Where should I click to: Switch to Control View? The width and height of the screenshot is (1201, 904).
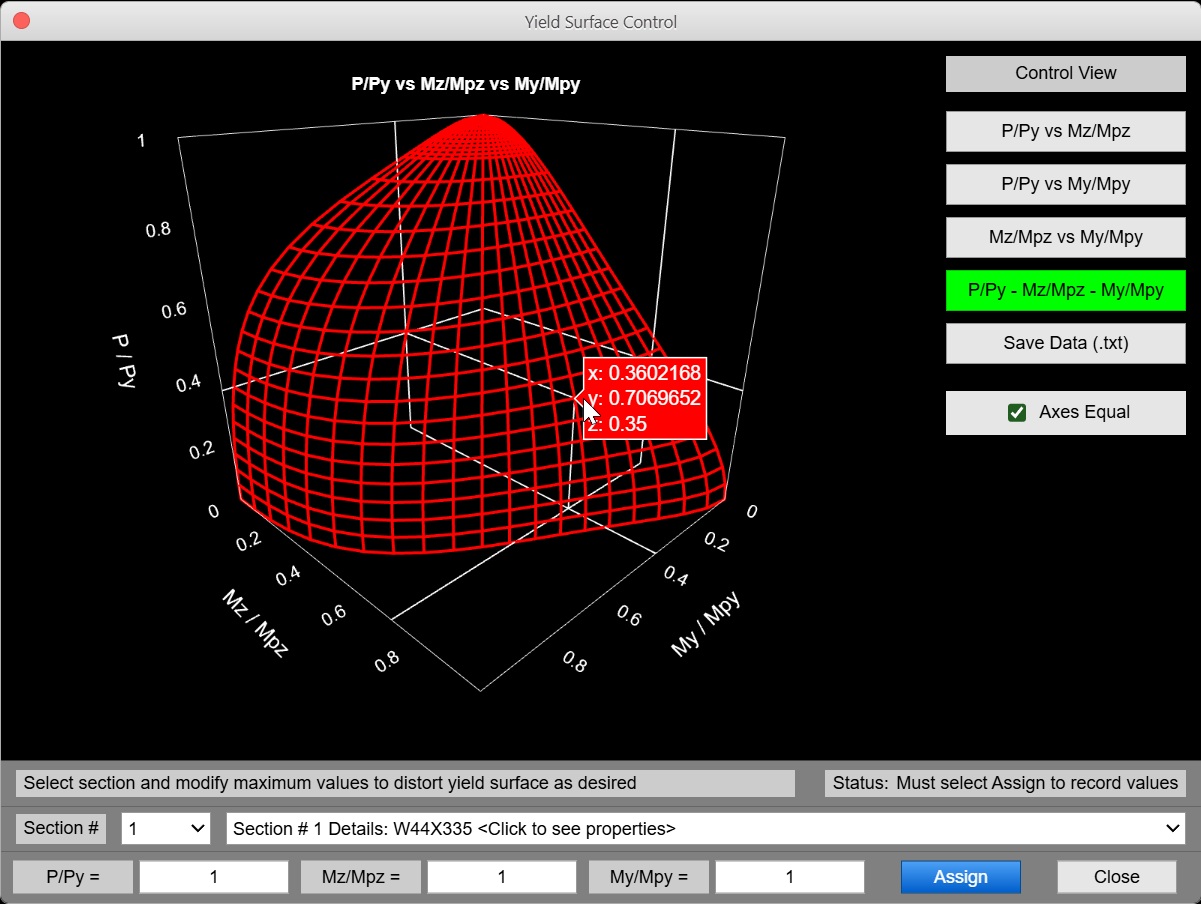click(x=1065, y=73)
